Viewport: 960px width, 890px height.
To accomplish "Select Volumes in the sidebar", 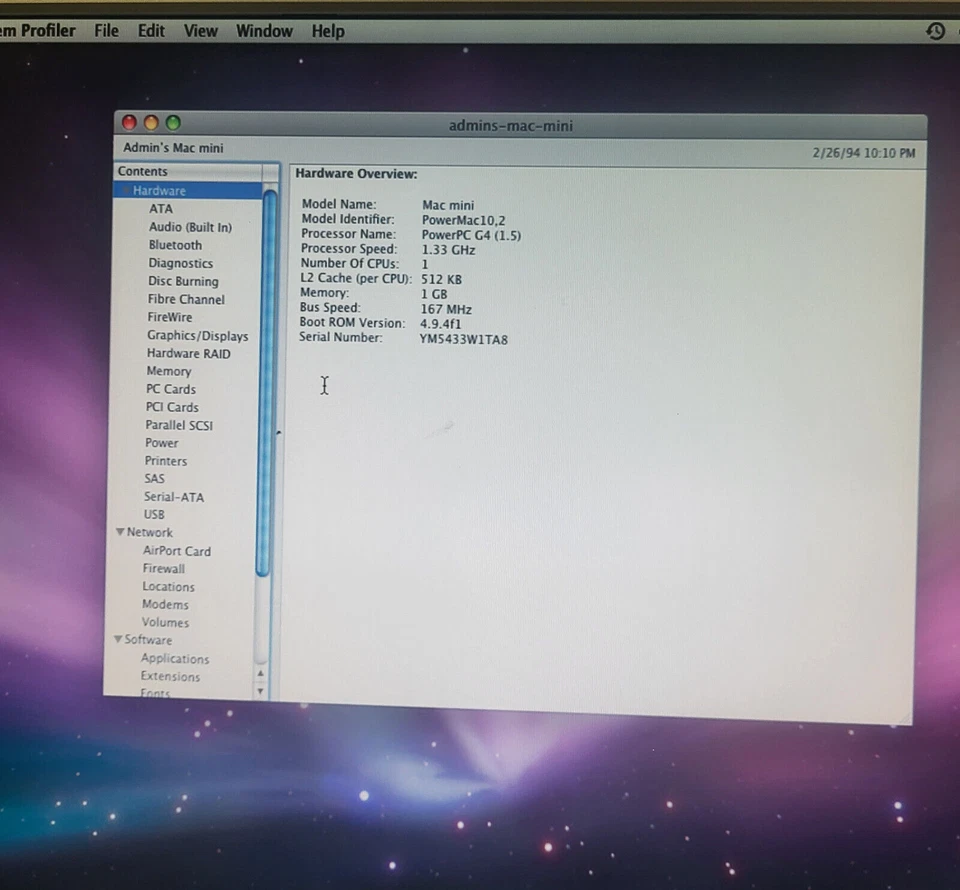I will [x=165, y=622].
